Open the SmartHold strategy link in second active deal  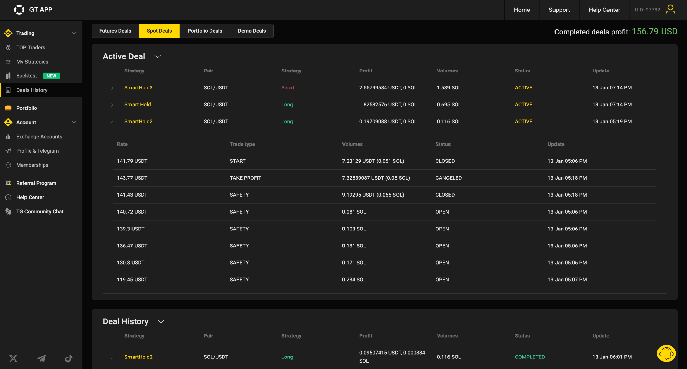pos(138,104)
